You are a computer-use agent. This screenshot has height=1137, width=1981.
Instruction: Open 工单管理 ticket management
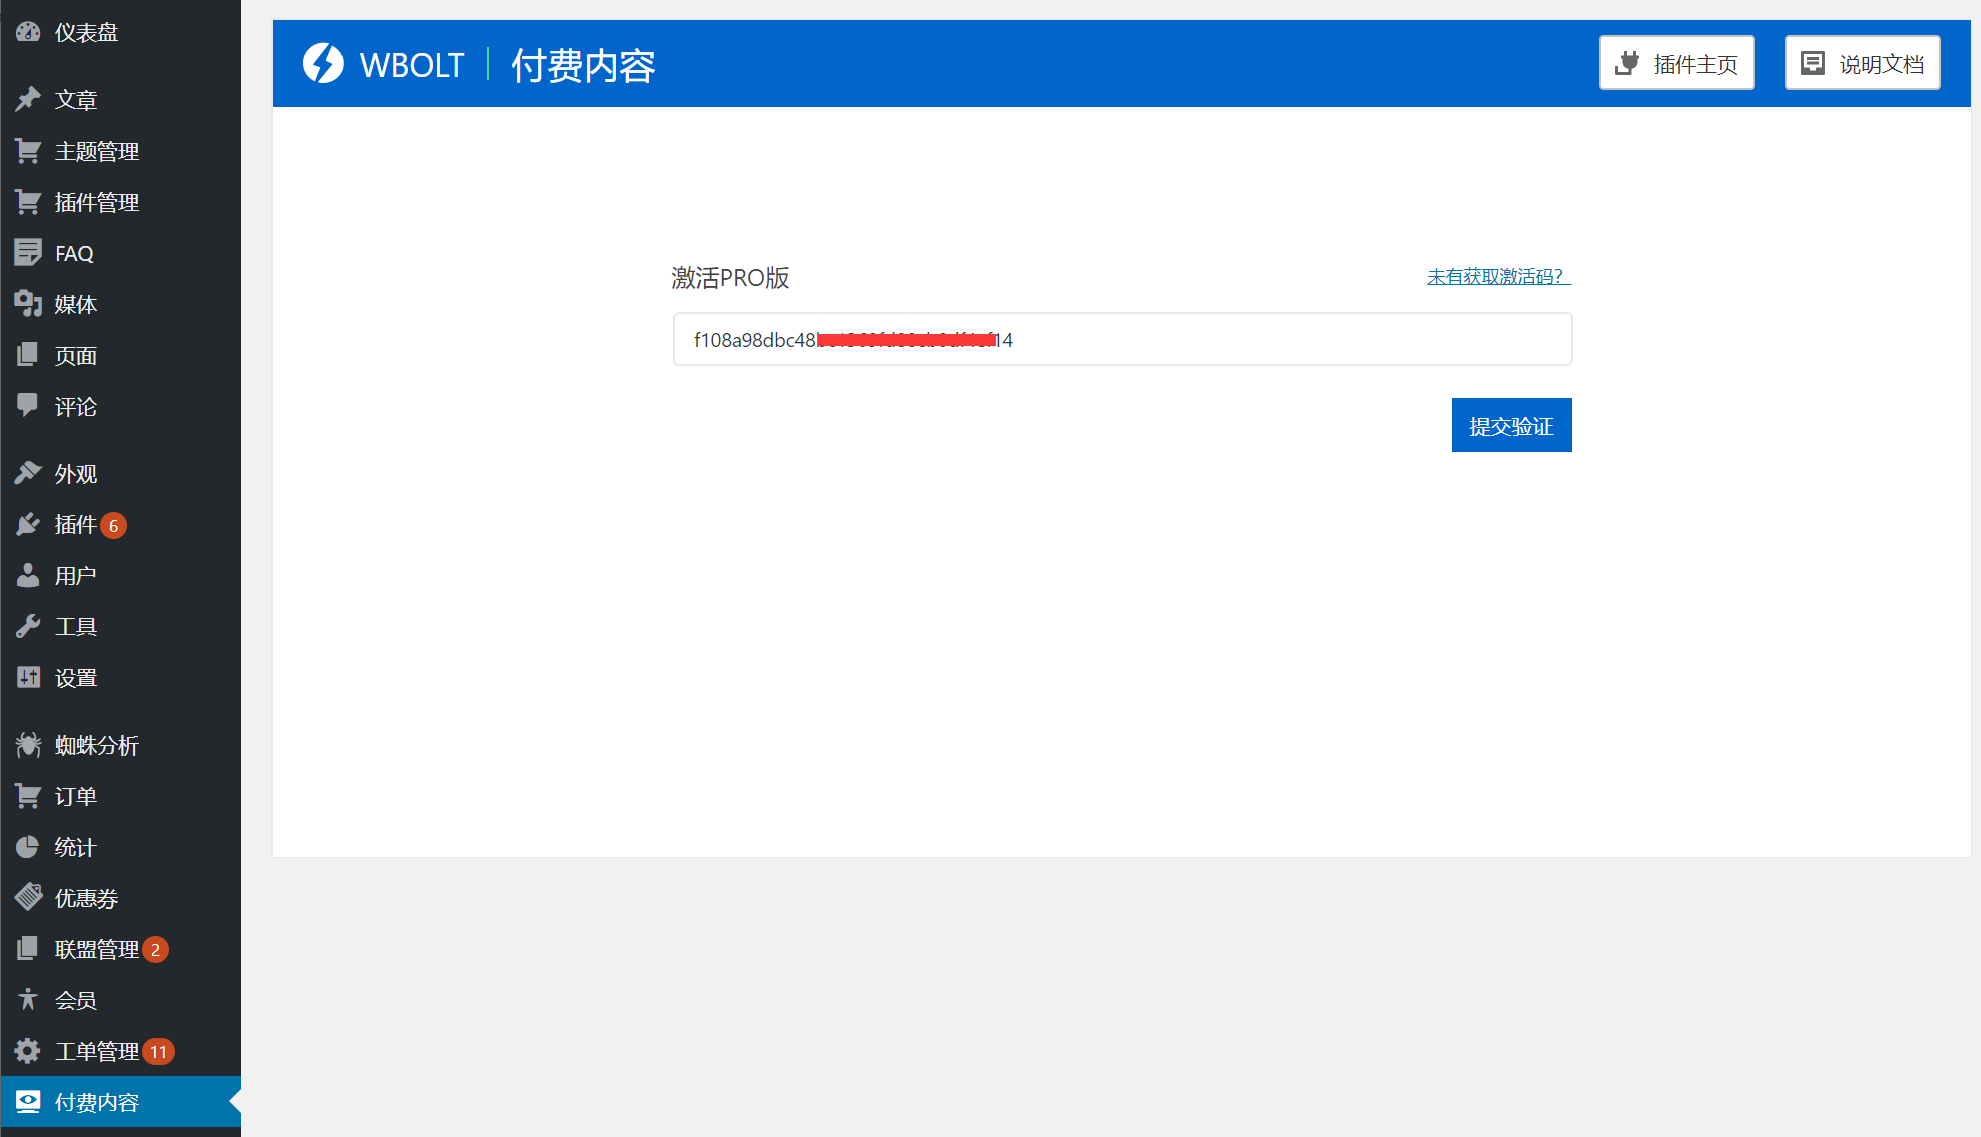pyautogui.click(x=27, y=1051)
